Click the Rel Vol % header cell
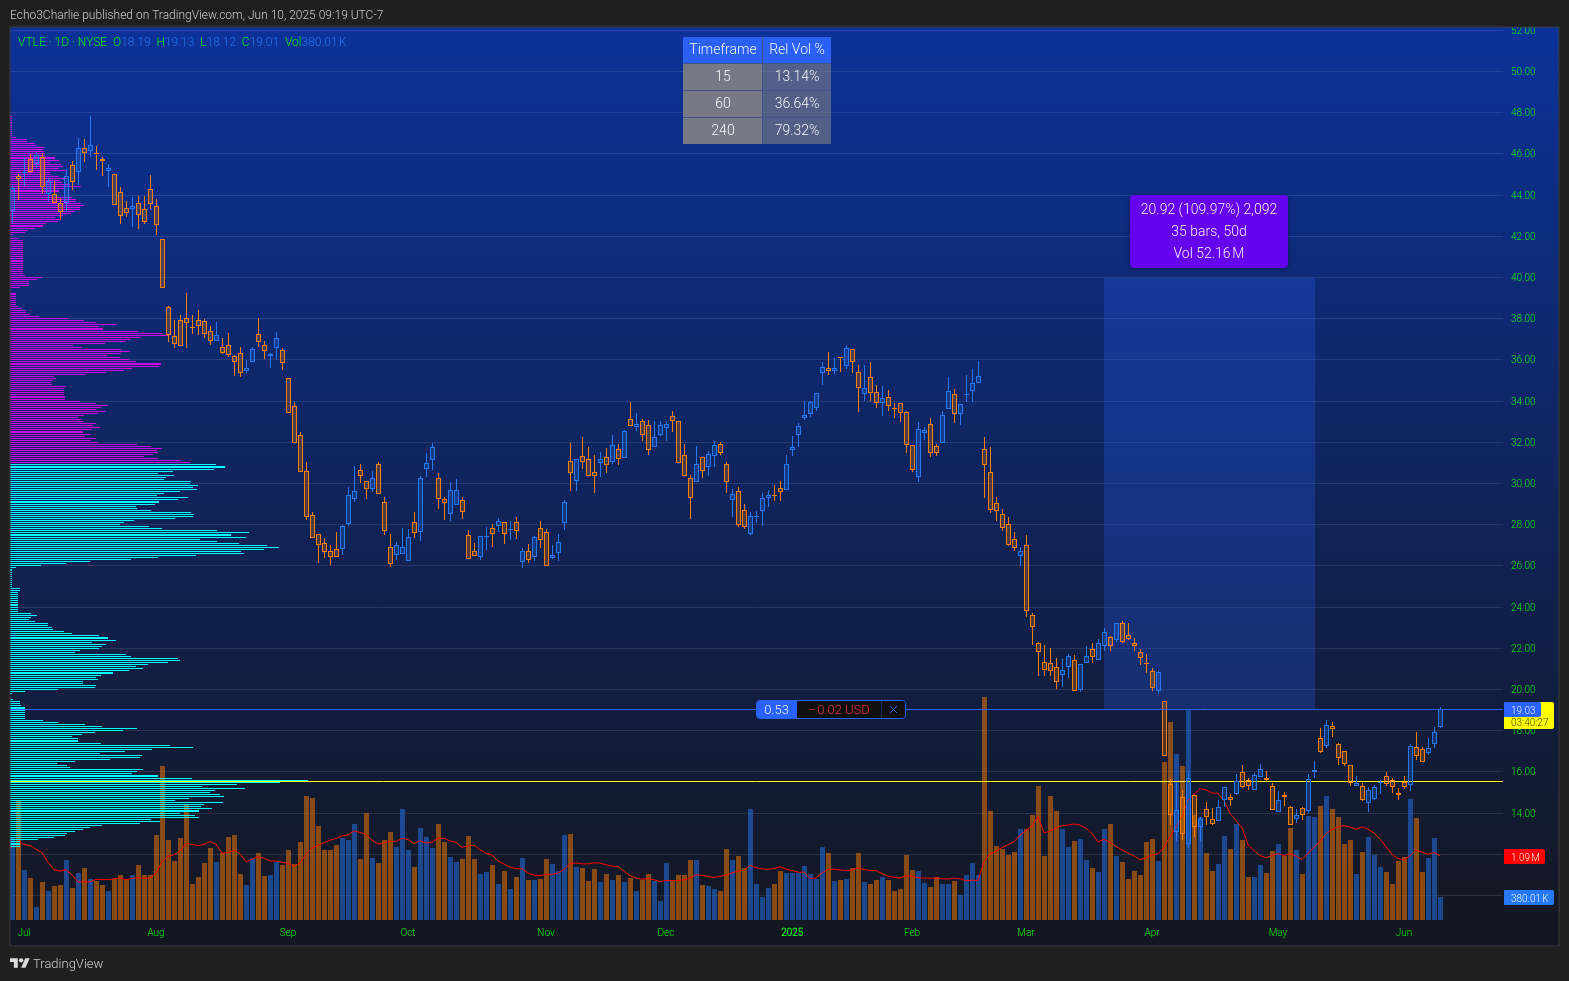This screenshot has width=1569, height=981. point(797,49)
